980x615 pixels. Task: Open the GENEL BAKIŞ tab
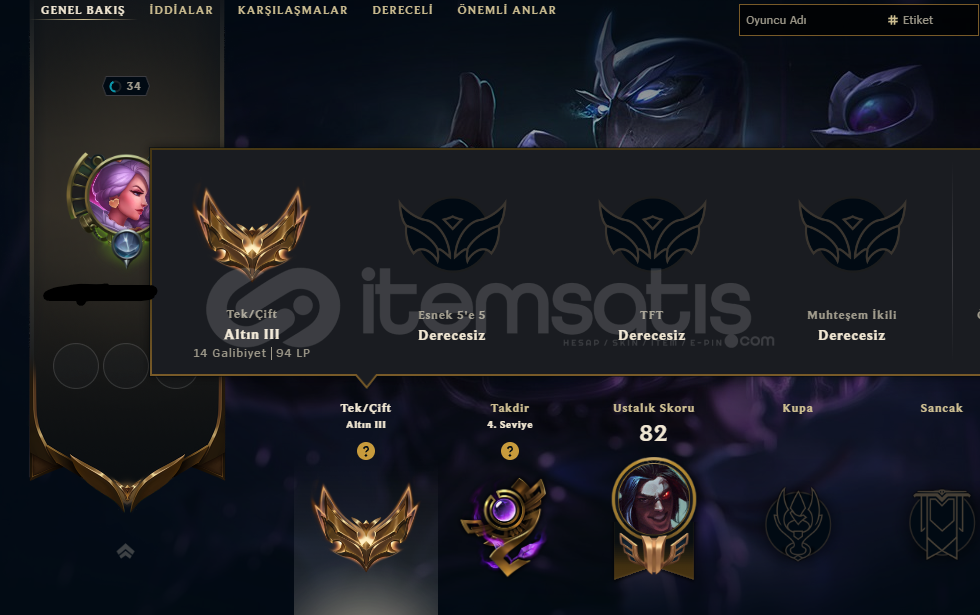pyautogui.click(x=82, y=10)
